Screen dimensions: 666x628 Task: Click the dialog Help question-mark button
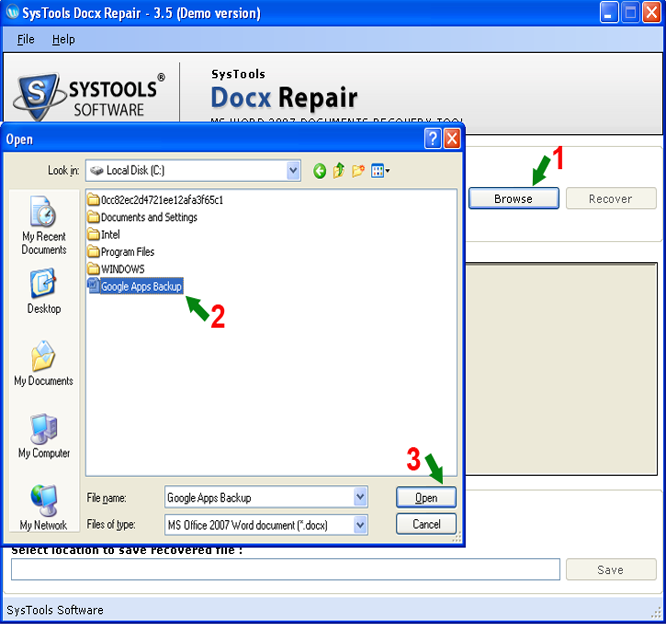(432, 139)
